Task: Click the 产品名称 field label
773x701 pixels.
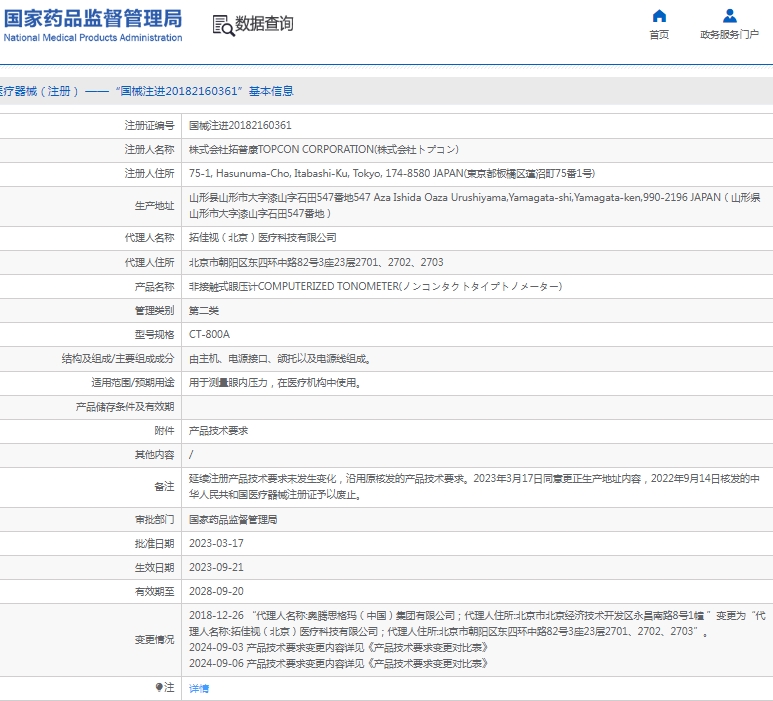Action: pyautogui.click(x=154, y=286)
